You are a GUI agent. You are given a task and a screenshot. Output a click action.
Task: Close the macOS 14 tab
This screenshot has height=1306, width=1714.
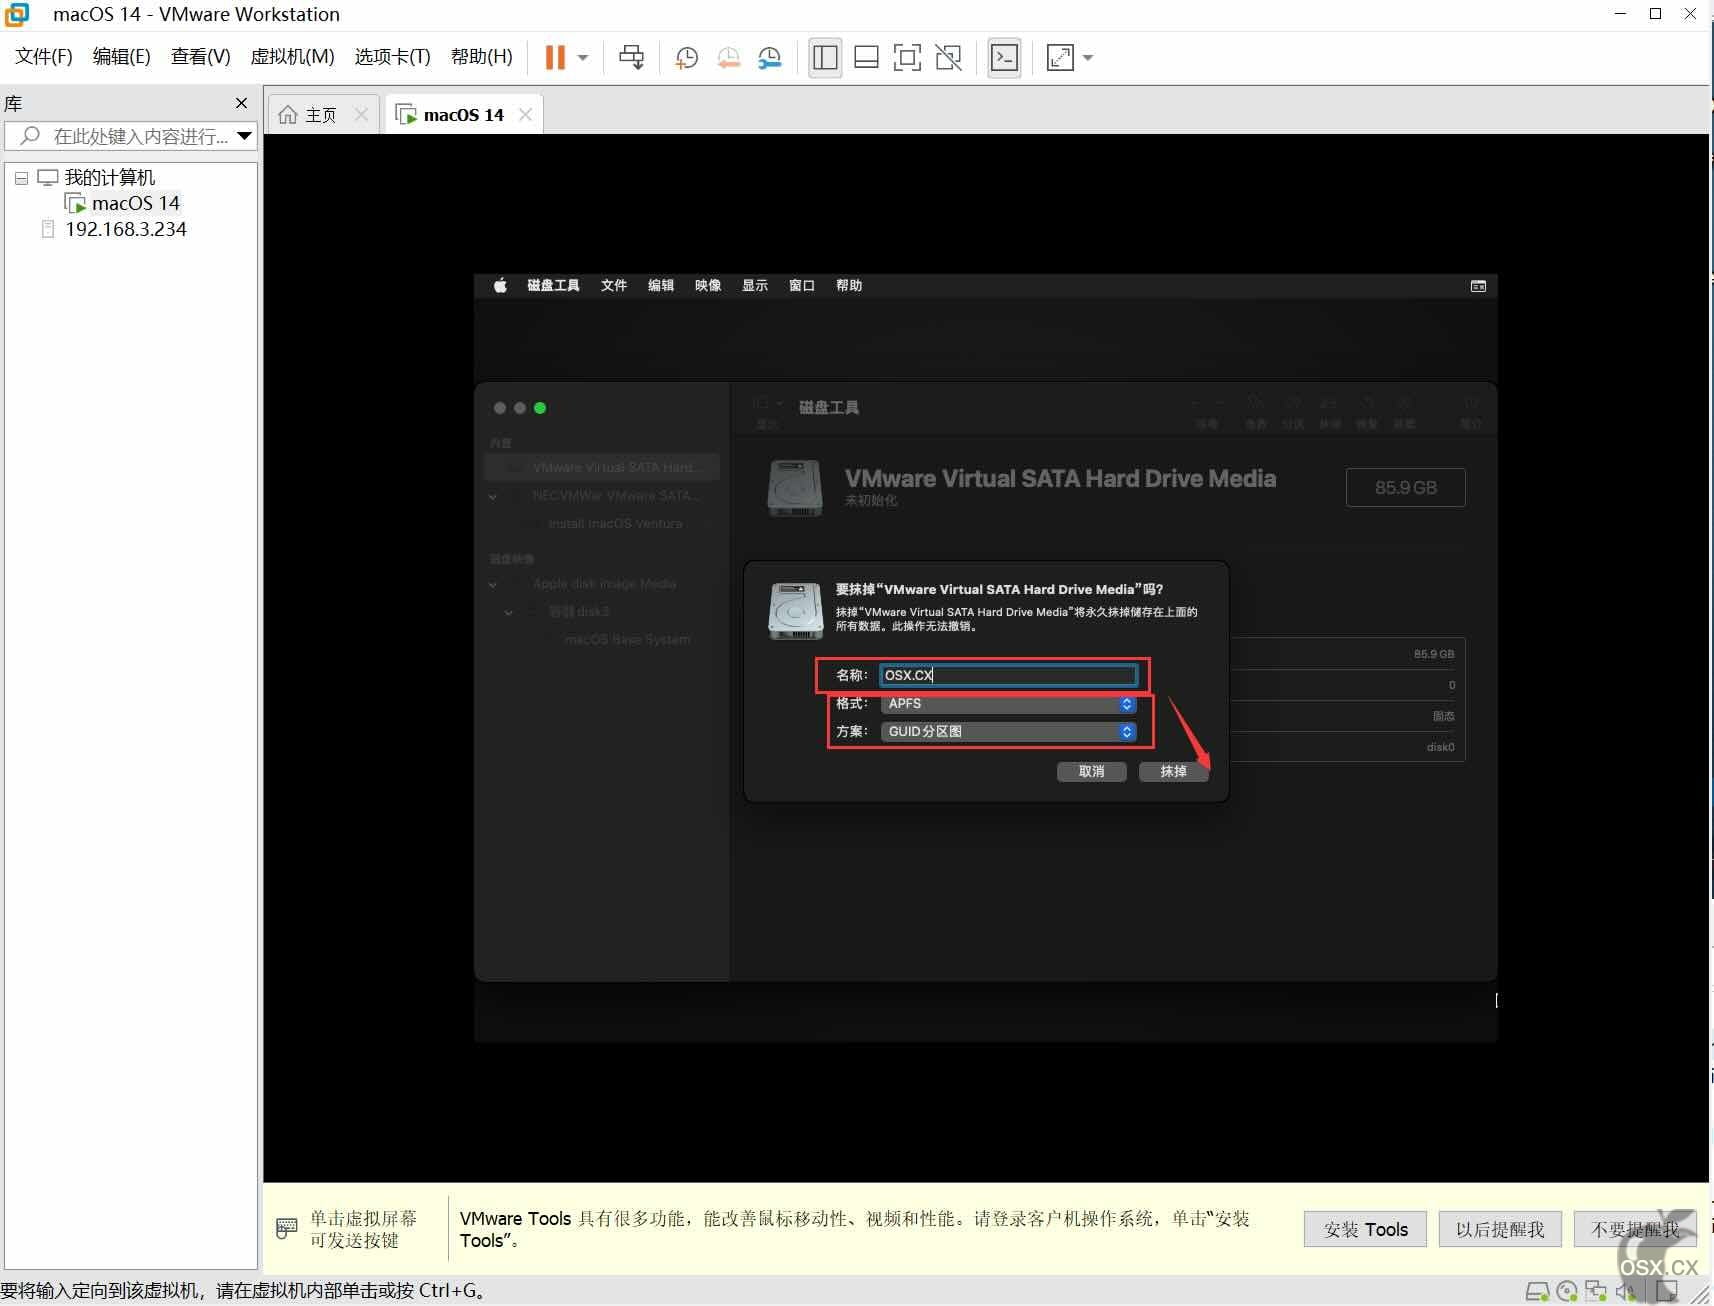click(x=525, y=115)
